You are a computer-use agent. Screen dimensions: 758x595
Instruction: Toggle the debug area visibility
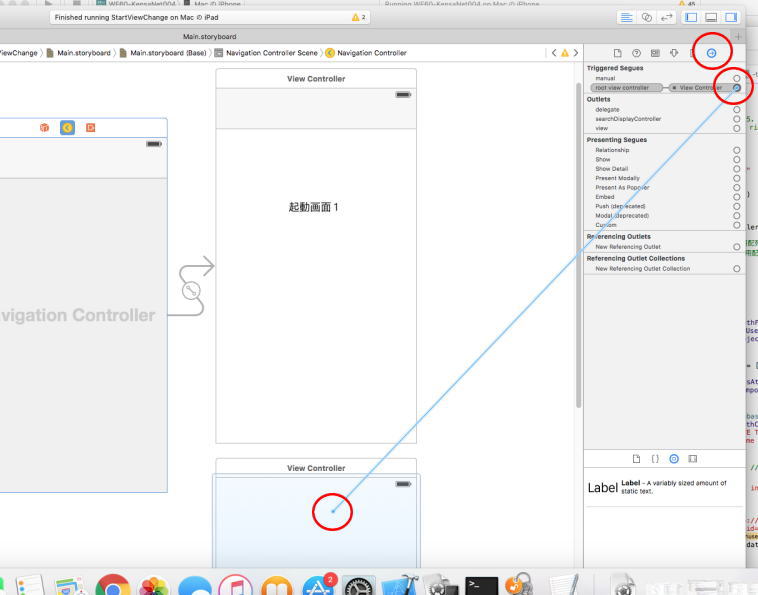(x=711, y=18)
